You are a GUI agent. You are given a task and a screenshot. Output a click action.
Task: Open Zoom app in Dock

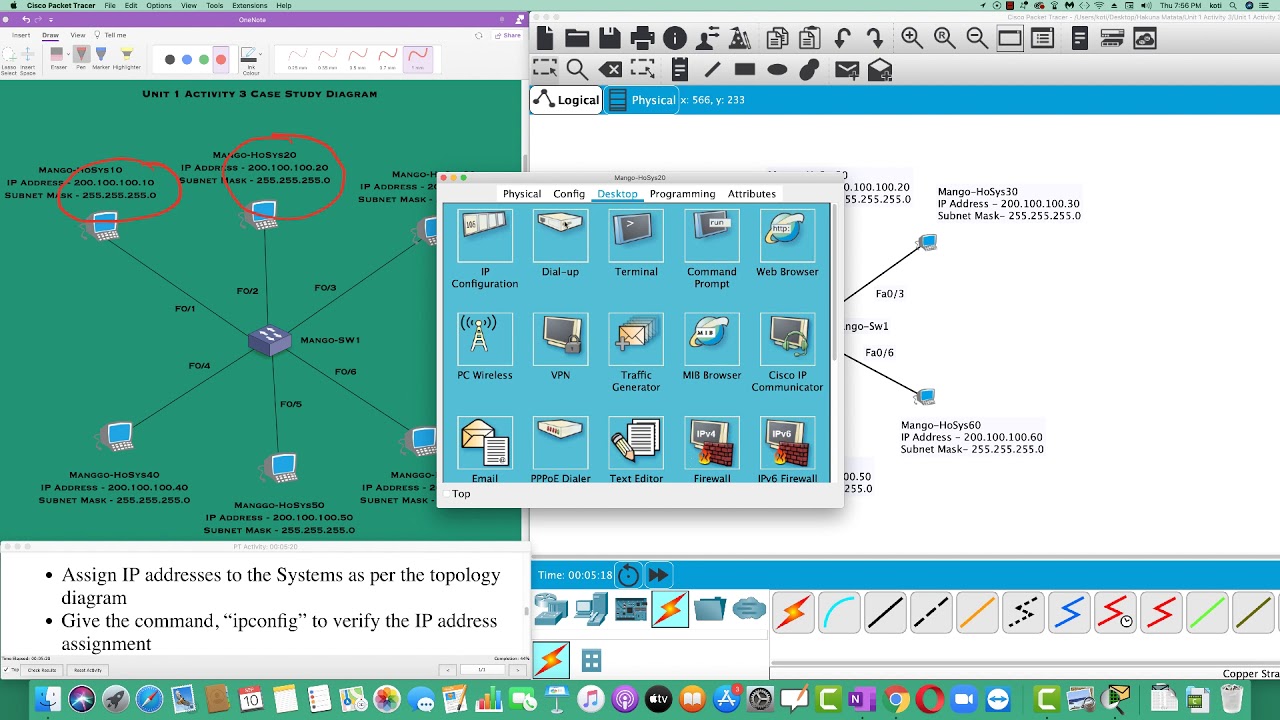click(x=963, y=699)
